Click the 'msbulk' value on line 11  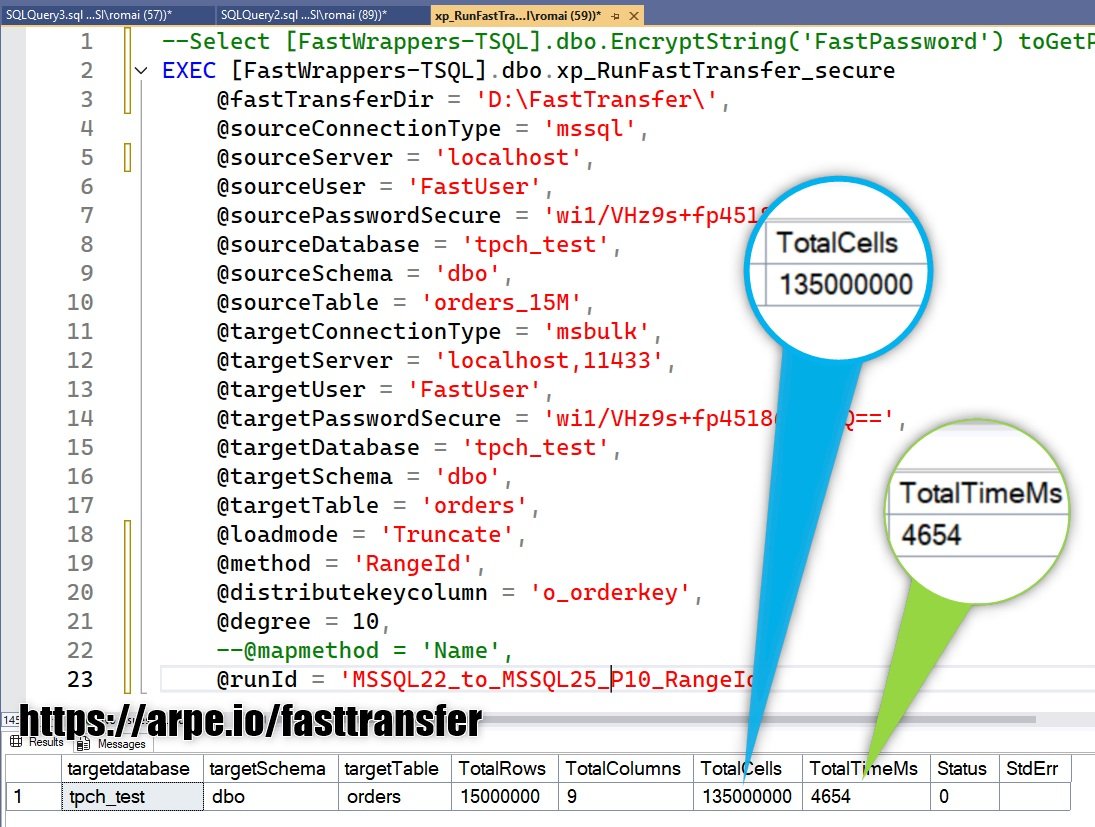tap(596, 331)
